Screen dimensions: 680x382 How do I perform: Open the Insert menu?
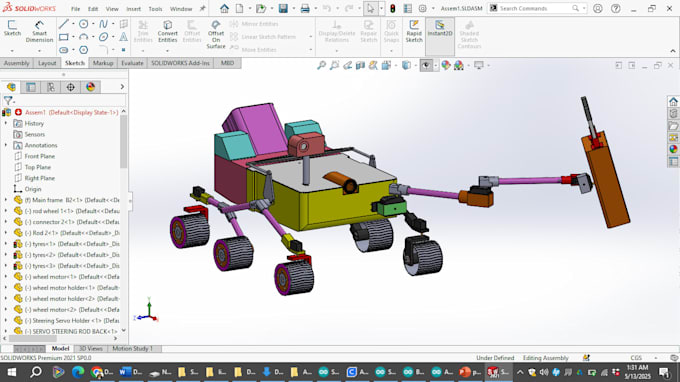tap(134, 9)
